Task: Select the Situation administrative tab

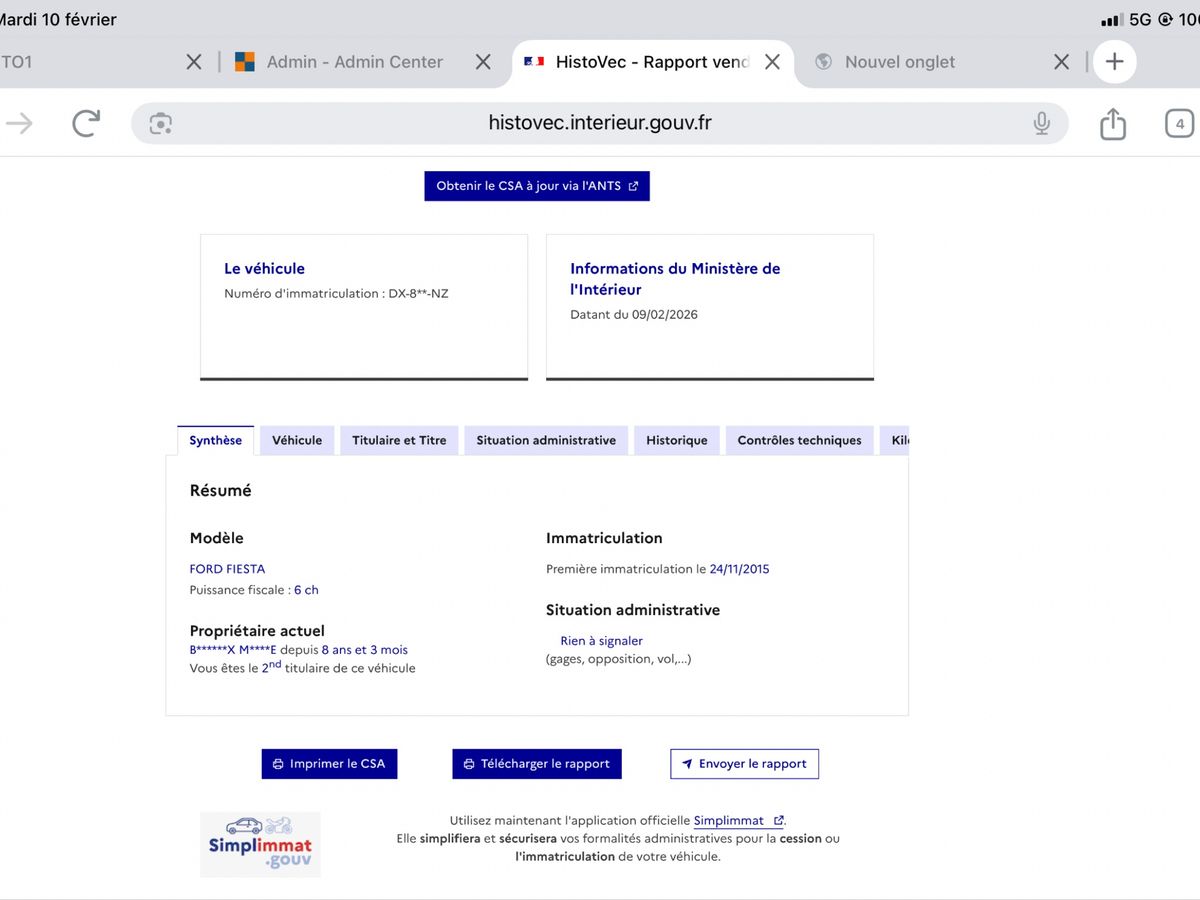Action: 546,440
